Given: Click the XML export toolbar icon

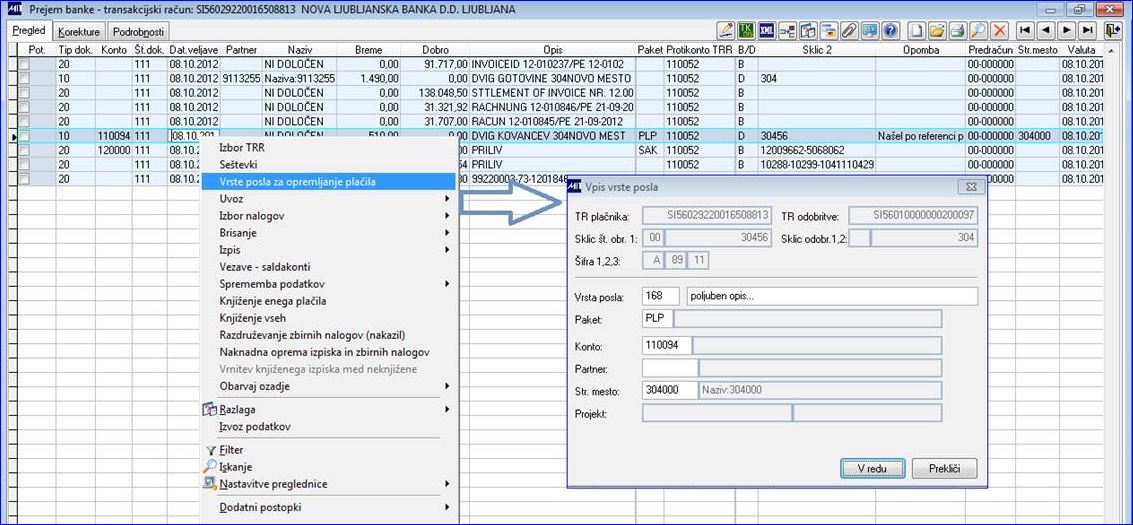Looking at the screenshot, I should [x=767, y=30].
